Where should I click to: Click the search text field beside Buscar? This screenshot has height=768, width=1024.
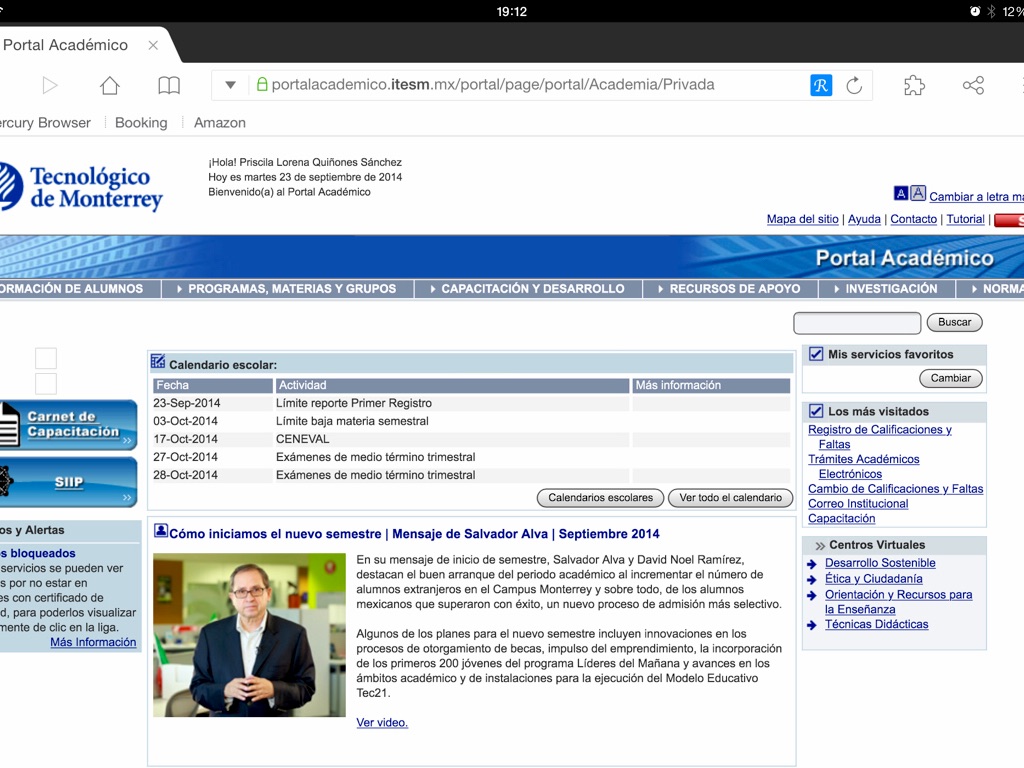856,323
